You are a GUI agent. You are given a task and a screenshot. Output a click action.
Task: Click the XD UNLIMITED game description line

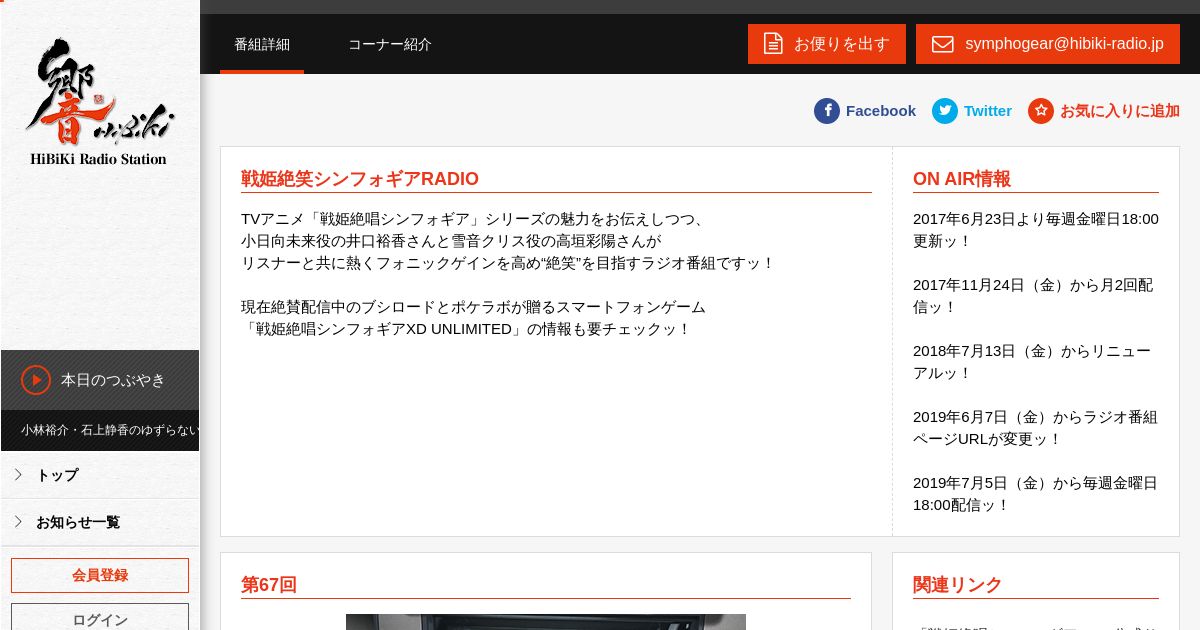pos(466,329)
